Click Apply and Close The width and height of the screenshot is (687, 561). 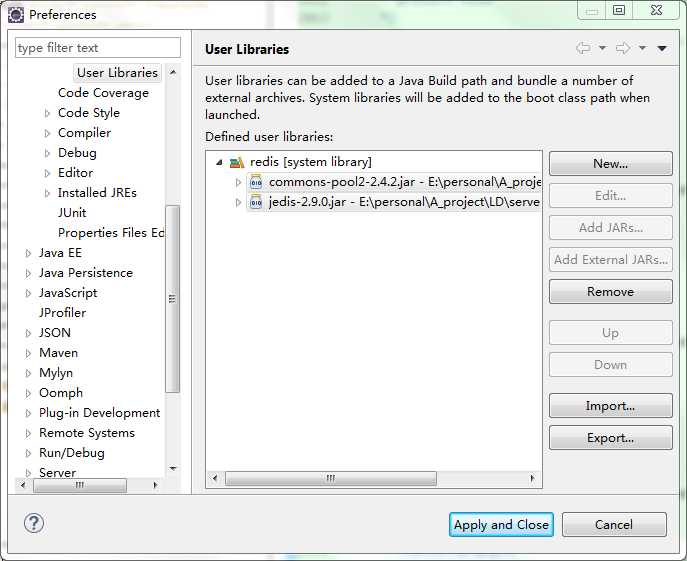(501, 525)
